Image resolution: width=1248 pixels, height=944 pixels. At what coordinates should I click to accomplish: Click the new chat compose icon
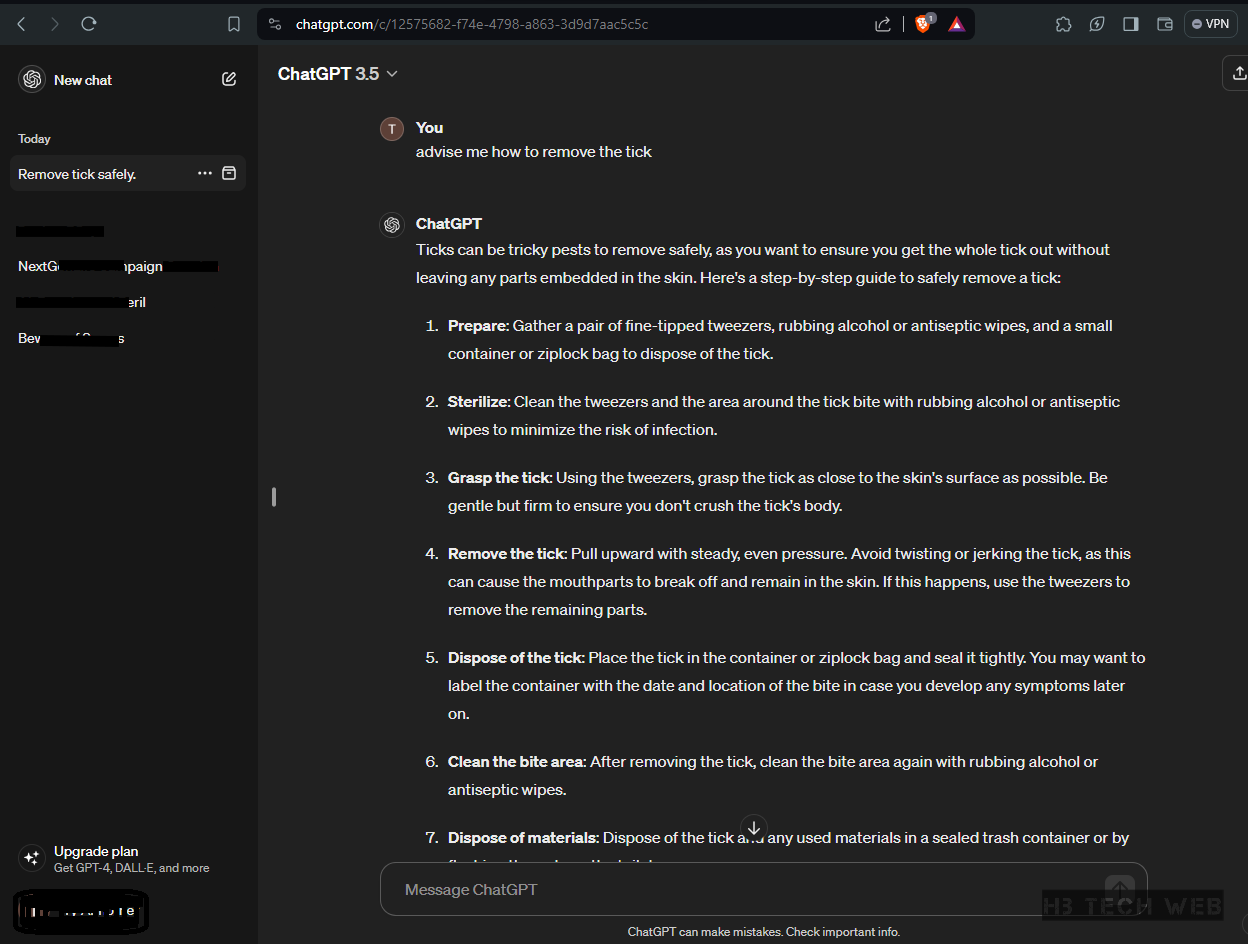click(229, 80)
